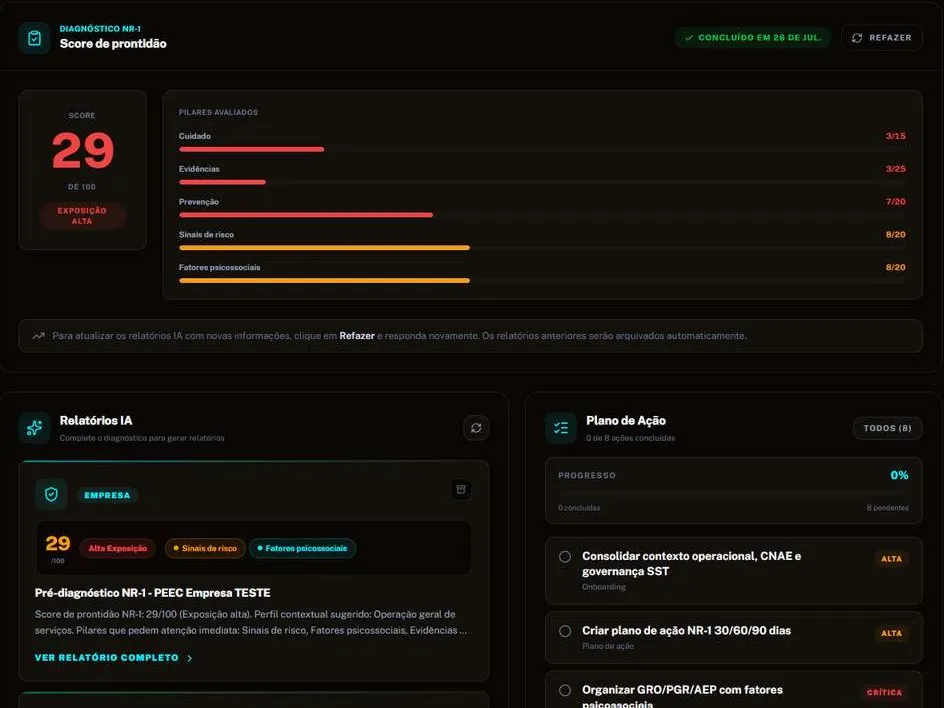944x708 pixels.
Task: Click the Prevenção pillar progress bar
Action: click(x=542, y=215)
